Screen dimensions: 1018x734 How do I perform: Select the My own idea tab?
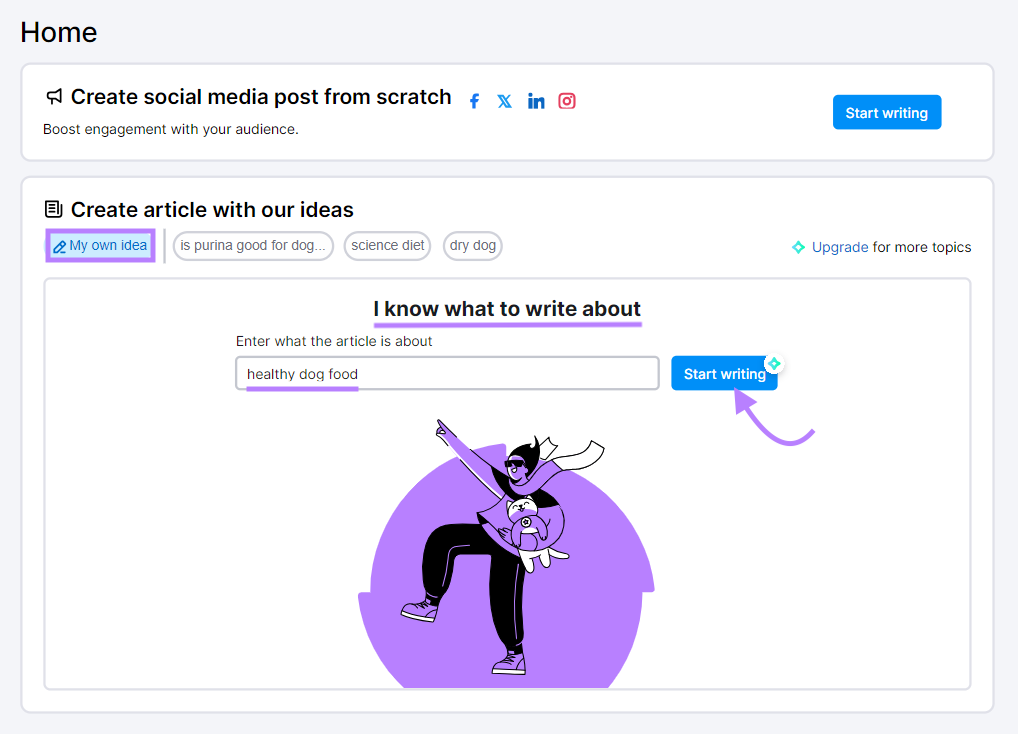tap(100, 246)
